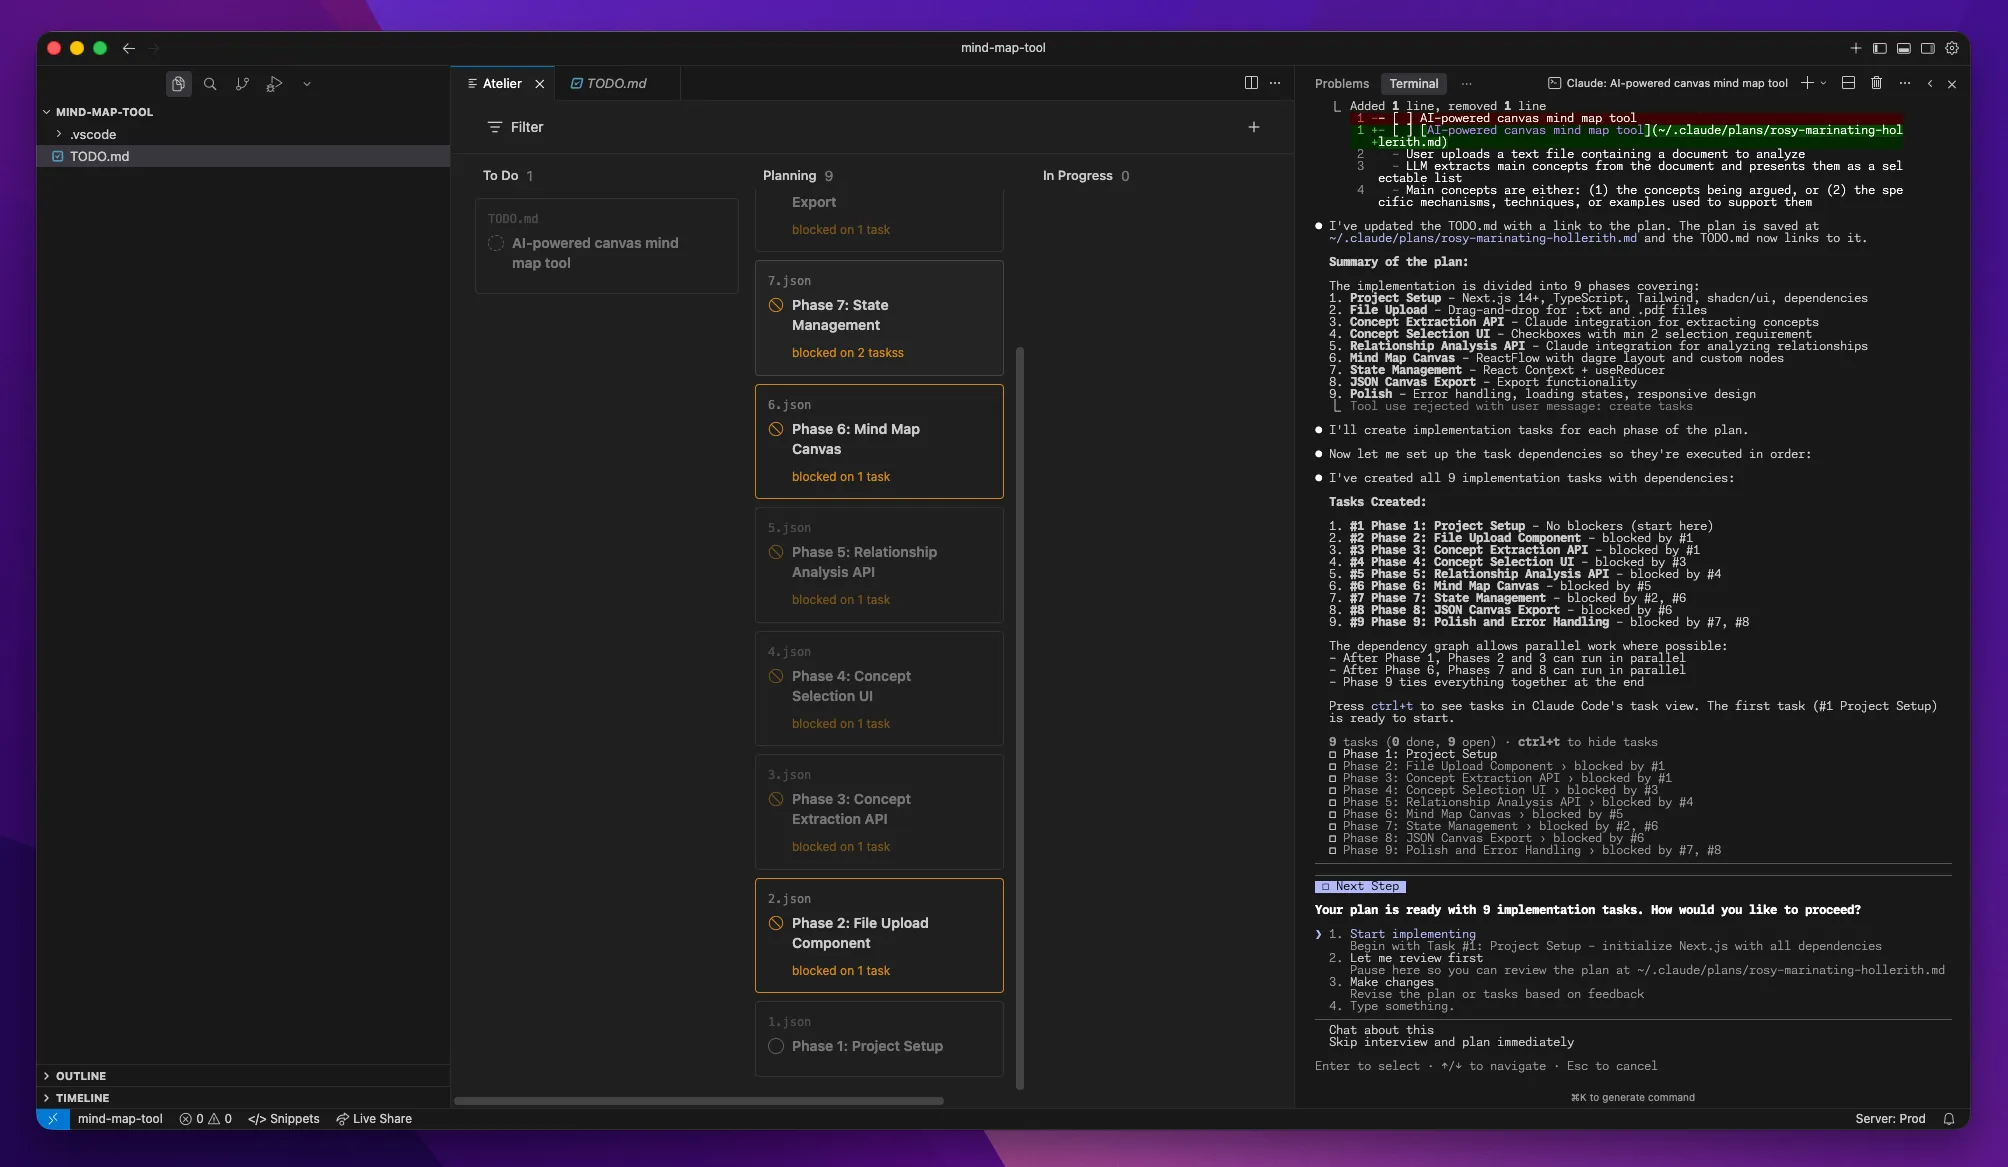This screenshot has height=1167, width=2008.
Task: Toggle AI-powered canvas mind map tool checkbox
Action: click(x=496, y=243)
